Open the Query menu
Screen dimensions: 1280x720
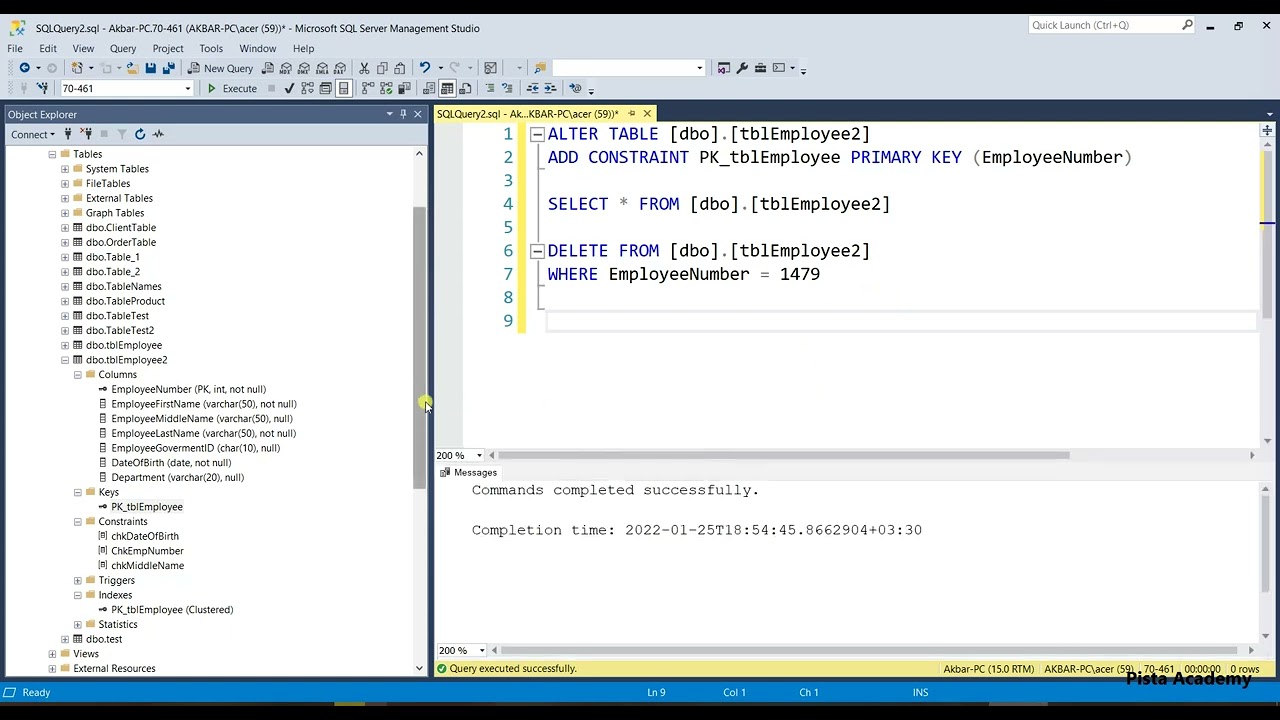pyautogui.click(x=123, y=48)
